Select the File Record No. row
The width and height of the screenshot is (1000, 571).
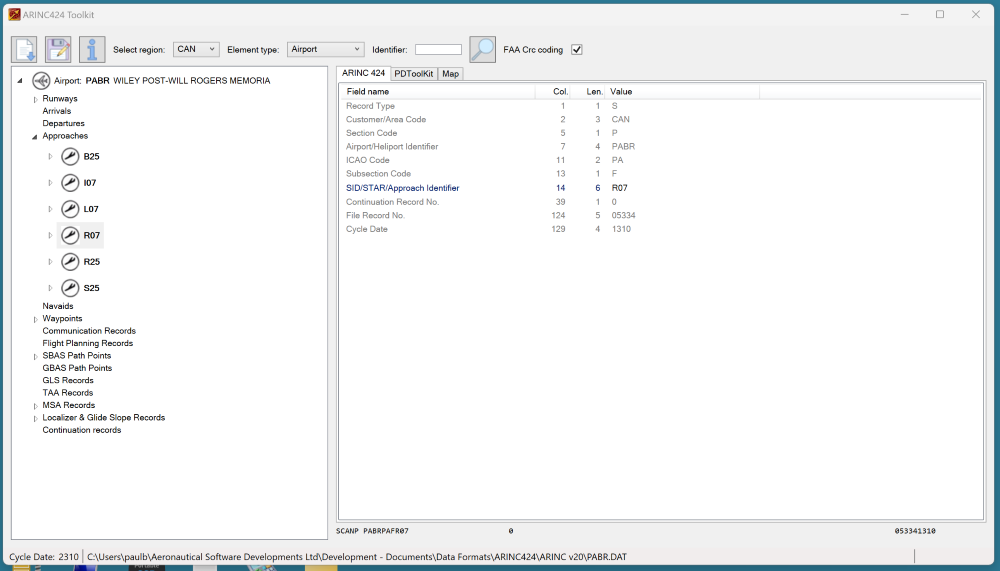(x=660, y=215)
